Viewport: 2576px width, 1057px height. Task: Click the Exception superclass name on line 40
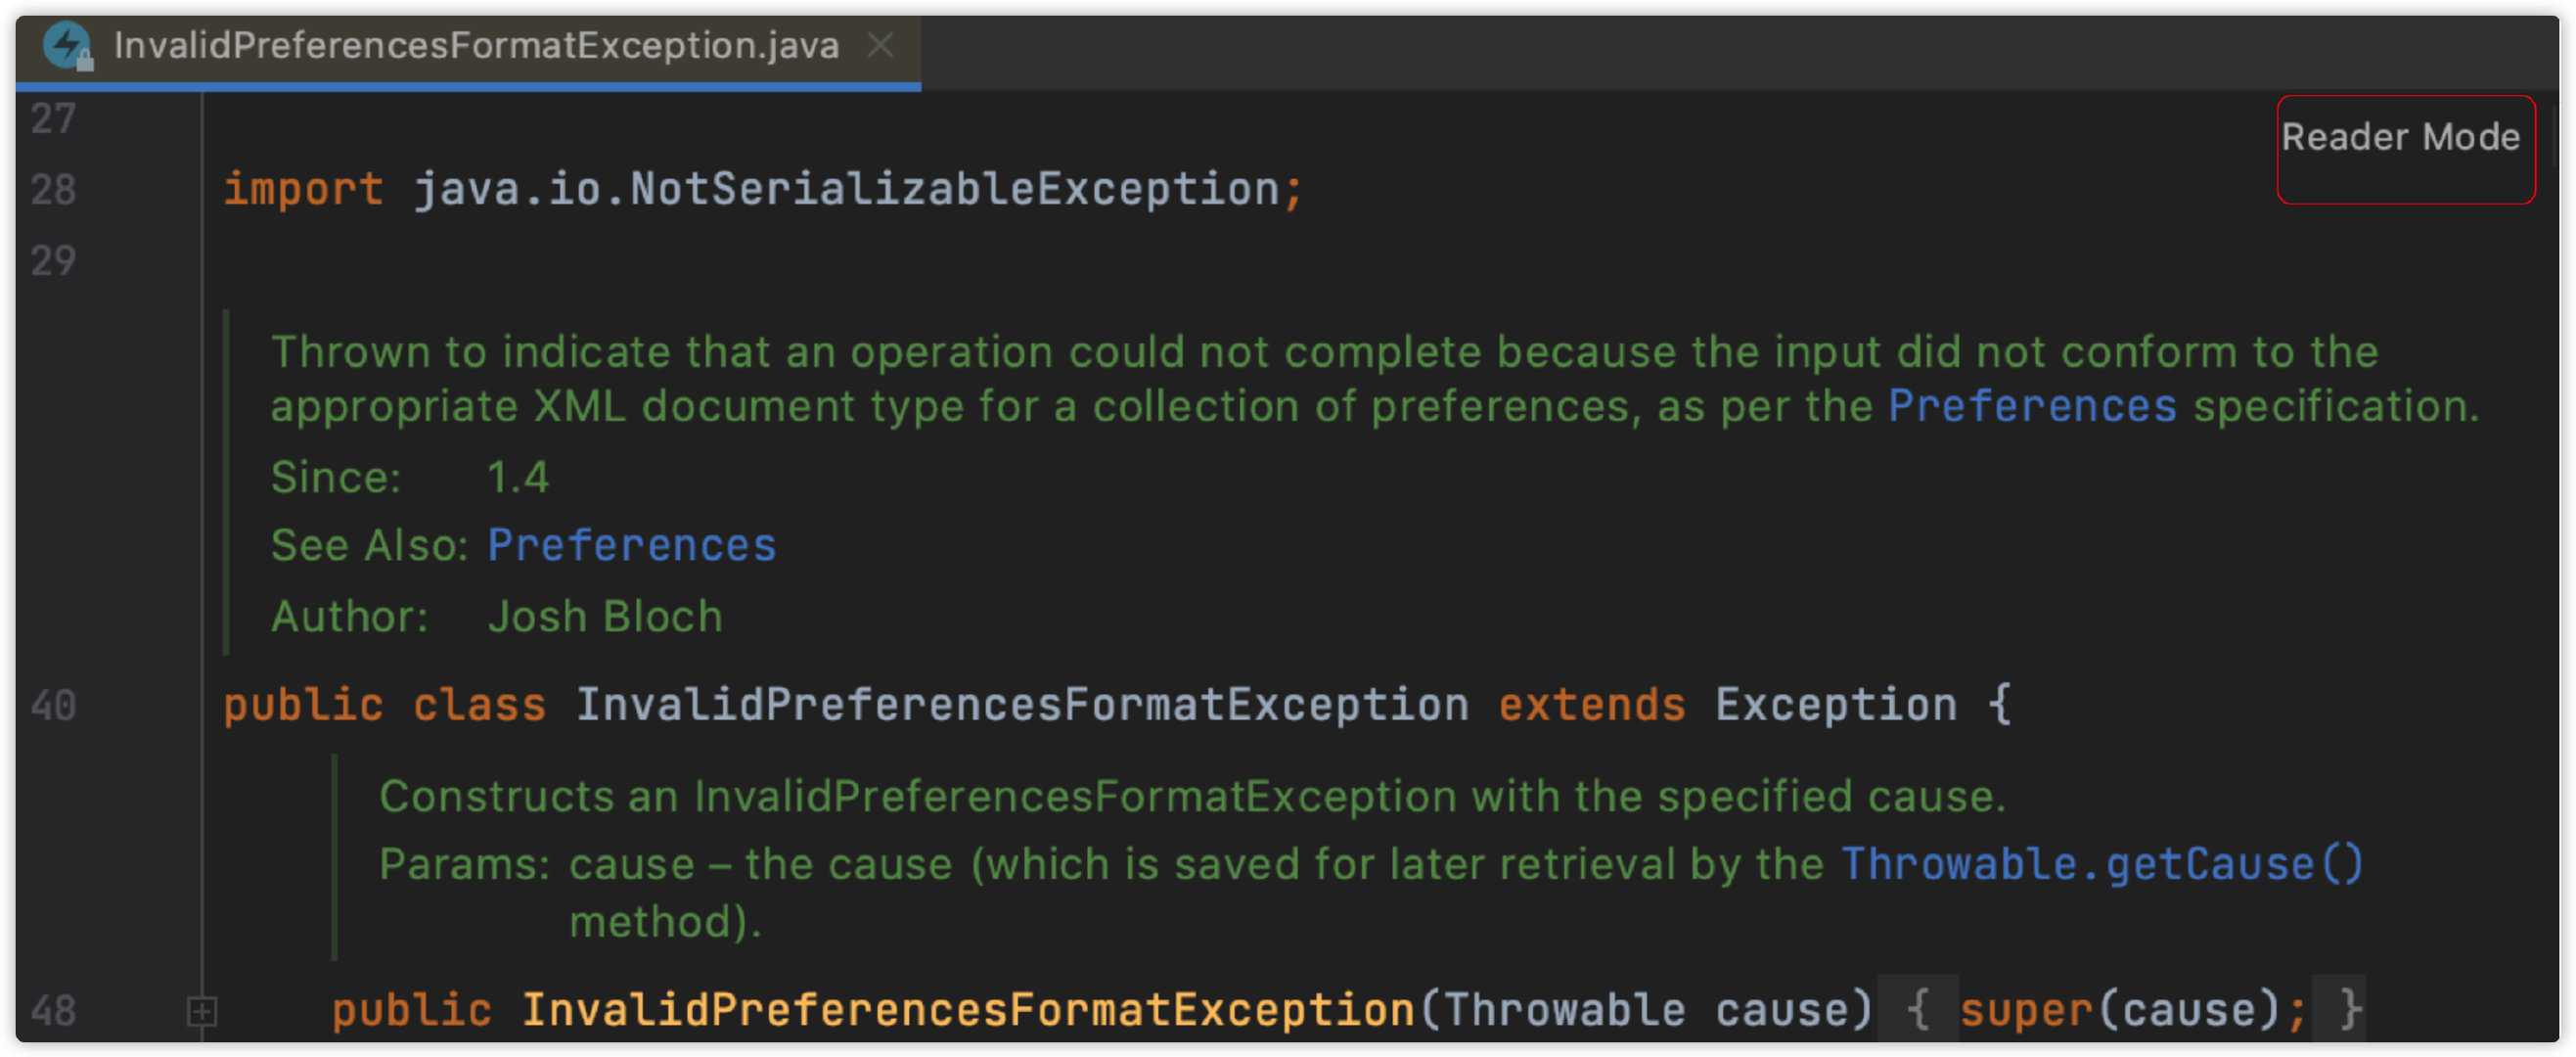click(1835, 706)
